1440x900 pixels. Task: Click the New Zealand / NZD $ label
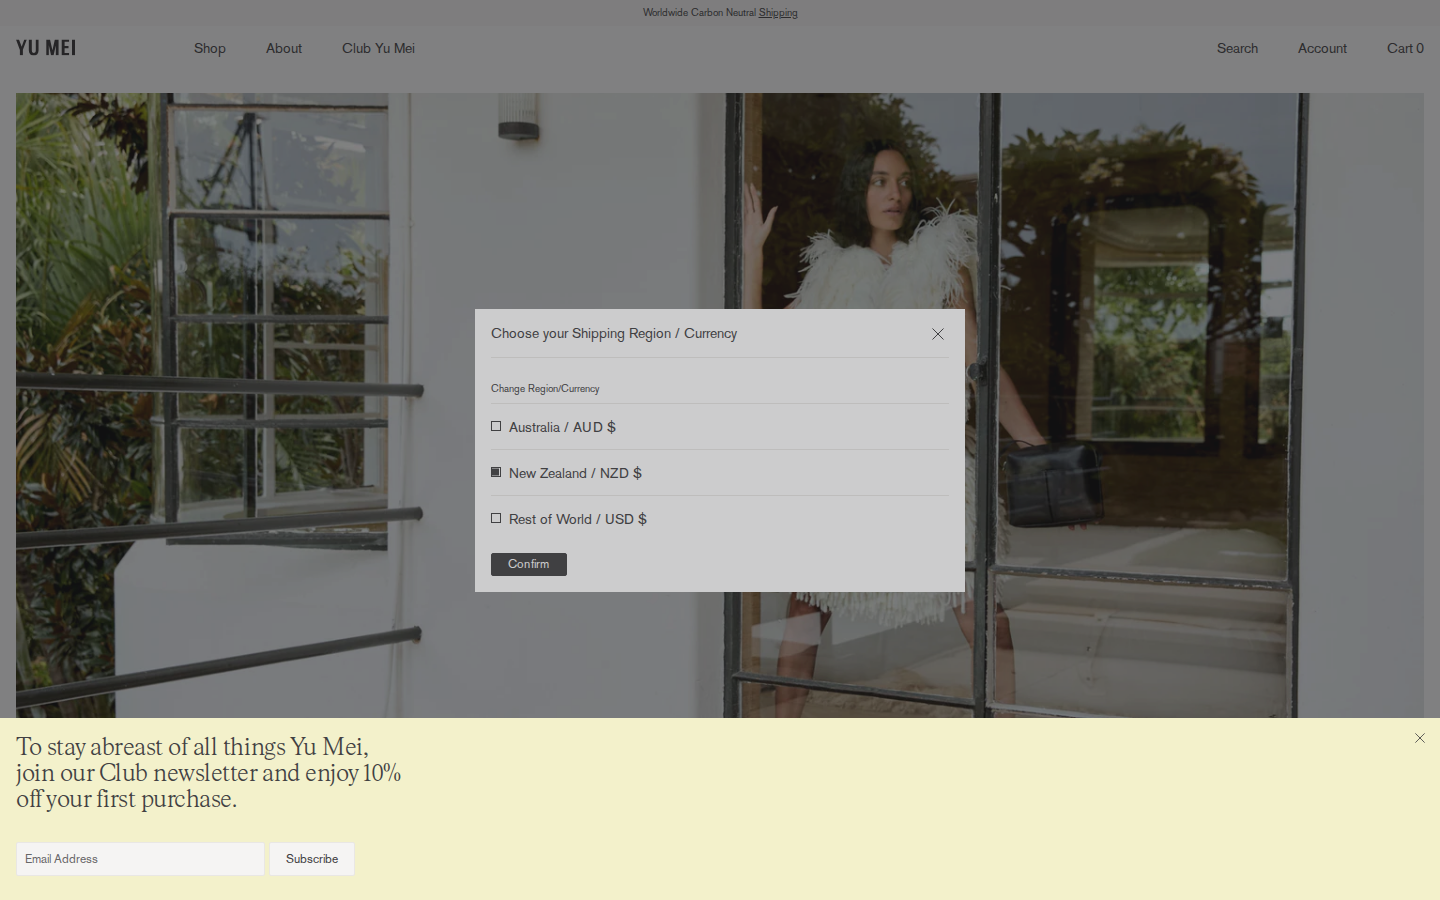(575, 473)
